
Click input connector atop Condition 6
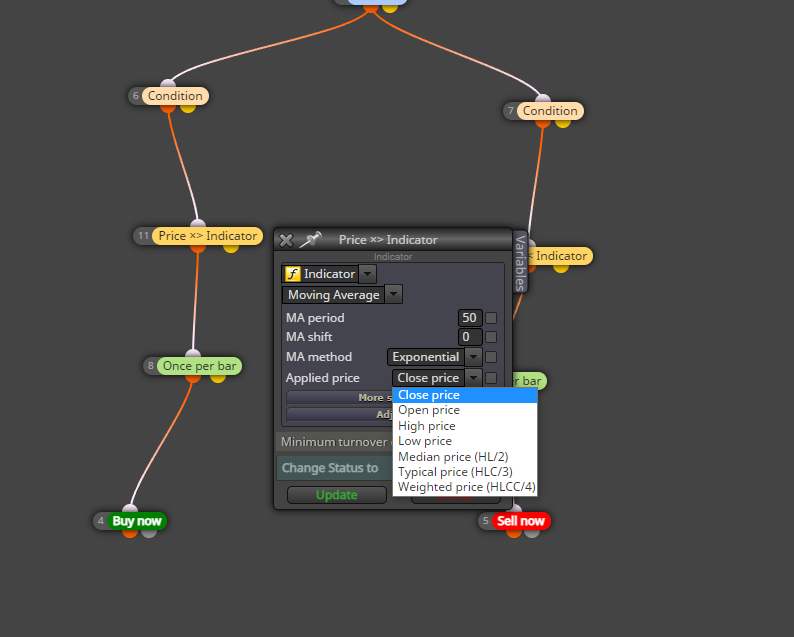(x=168, y=84)
